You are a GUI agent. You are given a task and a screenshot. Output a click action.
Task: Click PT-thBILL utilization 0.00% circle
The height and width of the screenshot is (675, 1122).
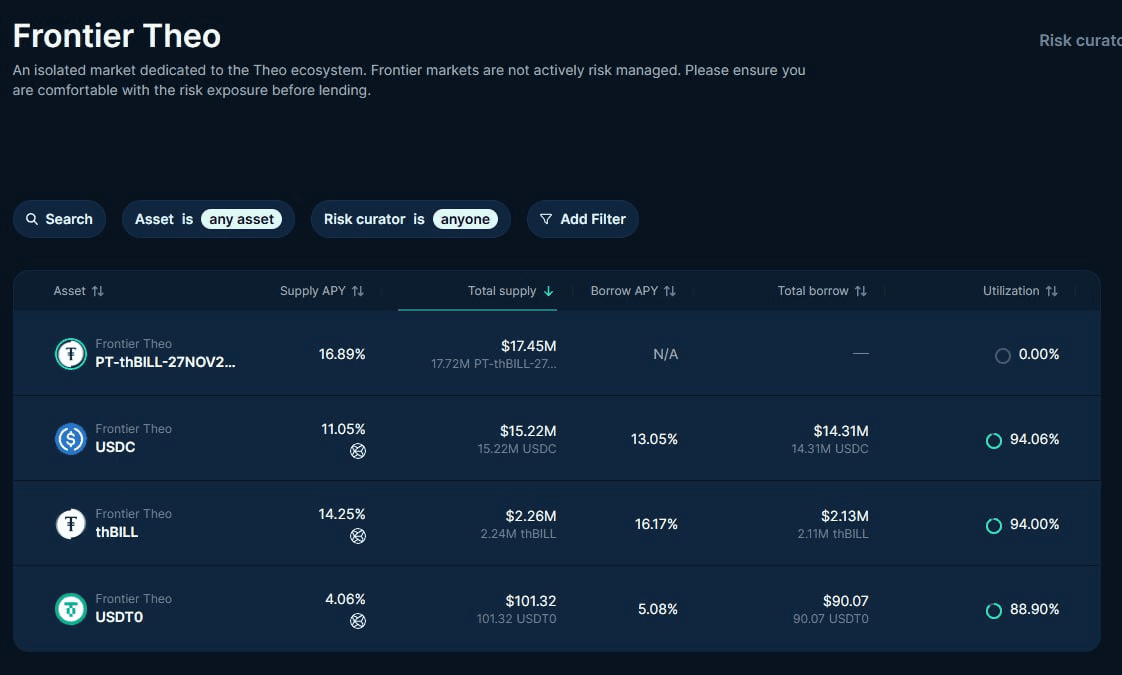coord(1003,355)
